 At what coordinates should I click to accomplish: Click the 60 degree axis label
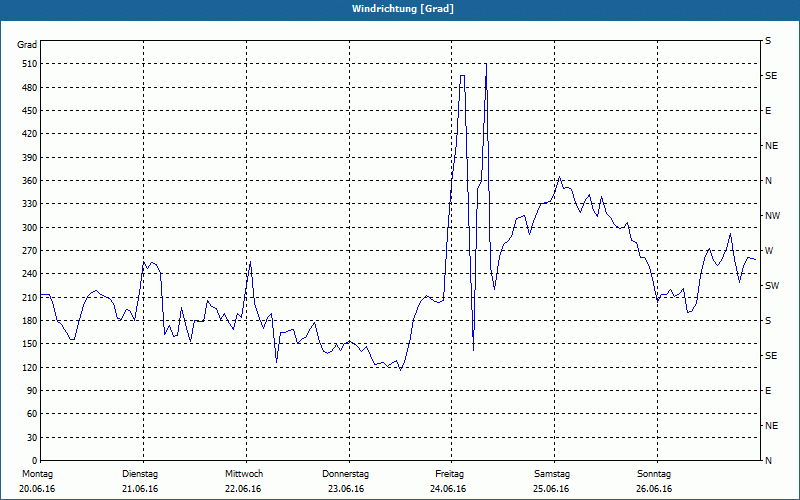32,414
